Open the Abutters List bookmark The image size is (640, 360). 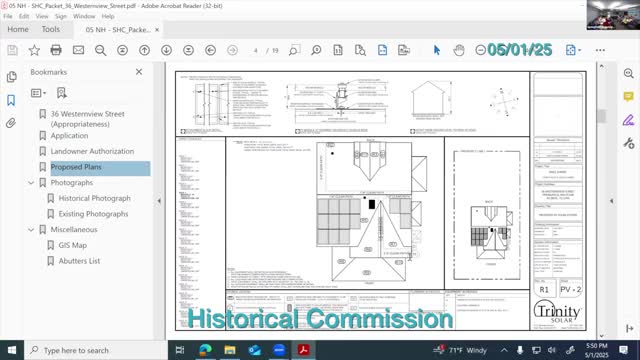coord(79,261)
